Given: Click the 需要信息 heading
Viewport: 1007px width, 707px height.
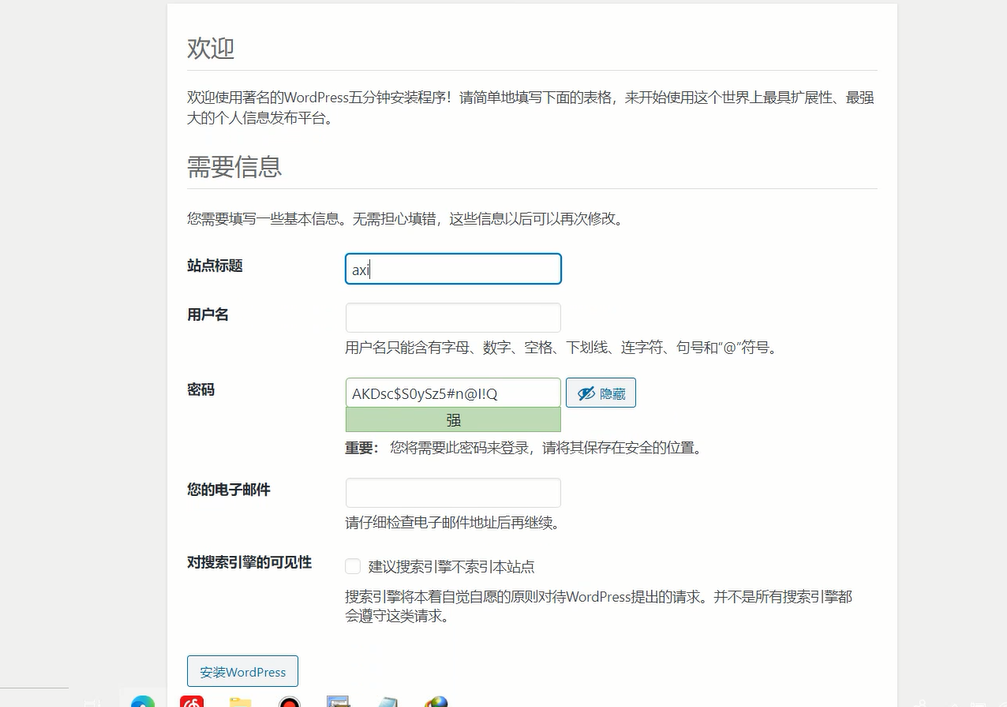Looking at the screenshot, I should (x=234, y=167).
